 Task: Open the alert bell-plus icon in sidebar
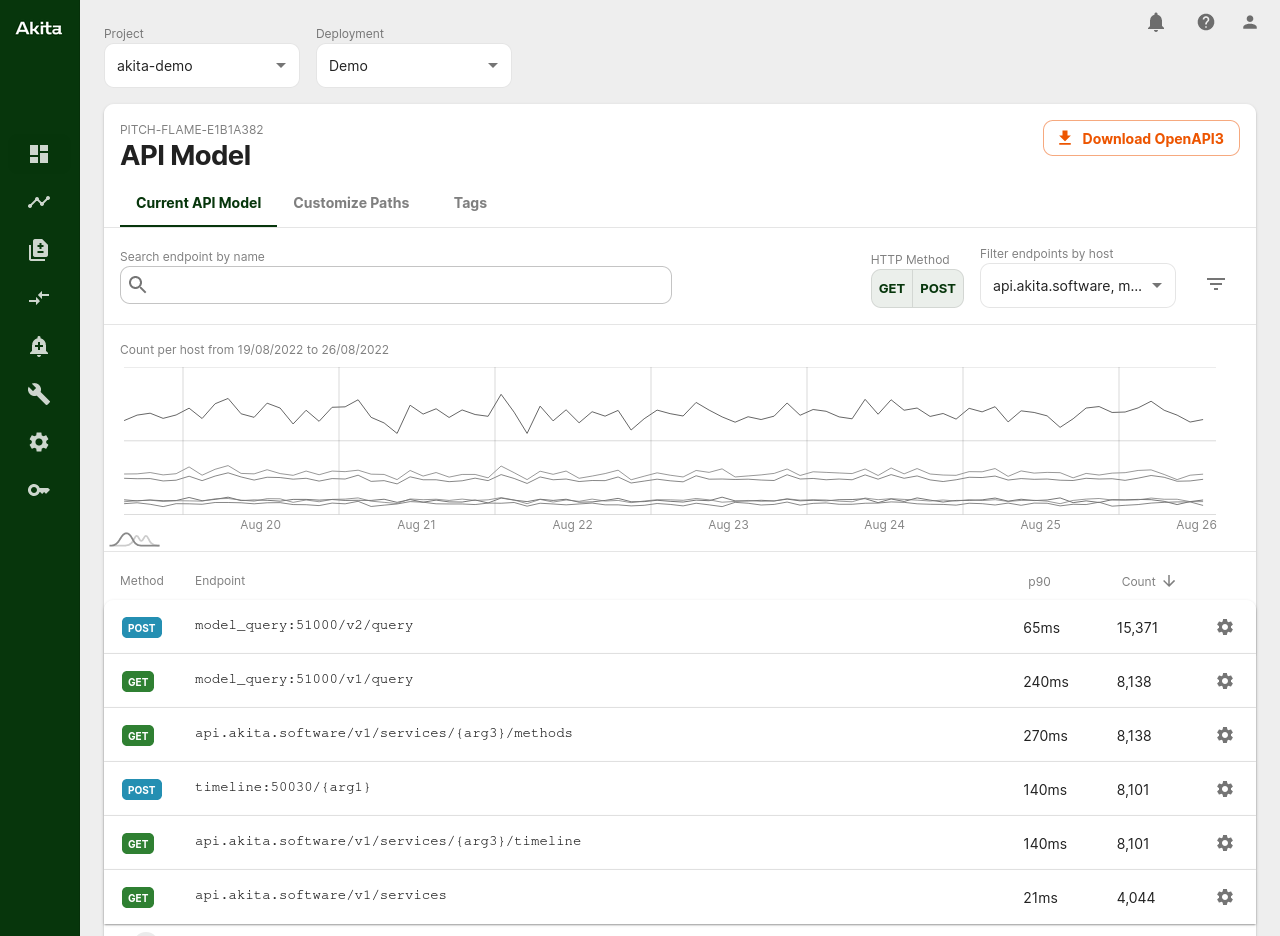(x=39, y=346)
